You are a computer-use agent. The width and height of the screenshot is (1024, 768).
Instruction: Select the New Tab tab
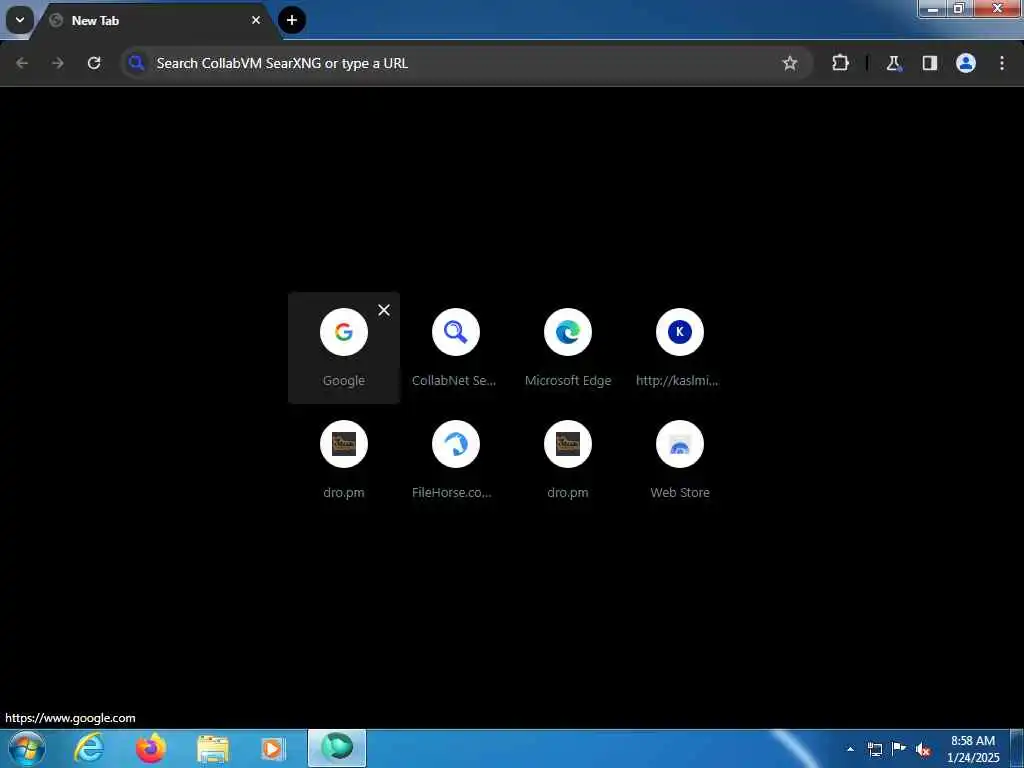pos(155,20)
